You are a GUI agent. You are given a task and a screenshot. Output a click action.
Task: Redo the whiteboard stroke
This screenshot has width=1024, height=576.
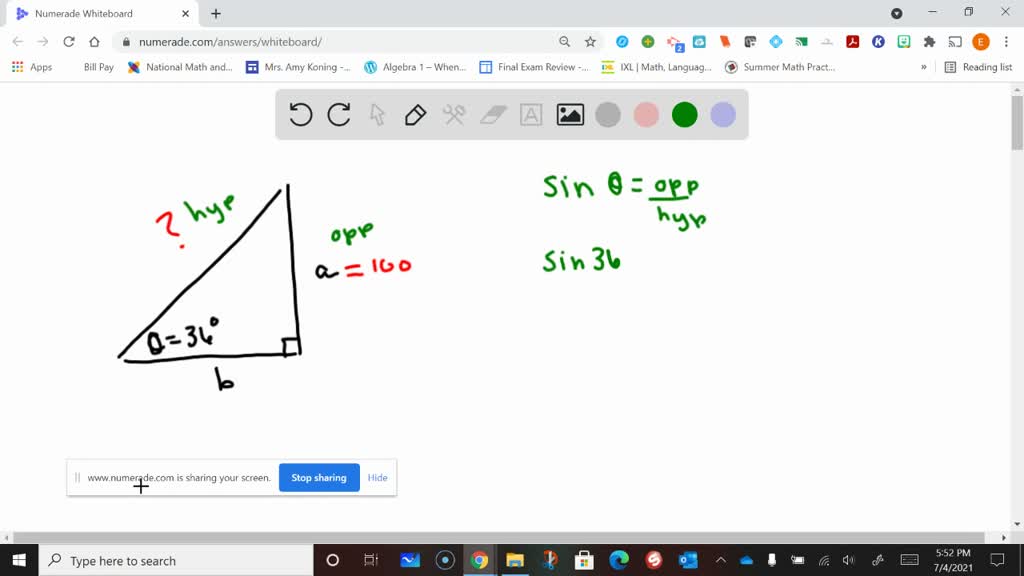click(339, 115)
